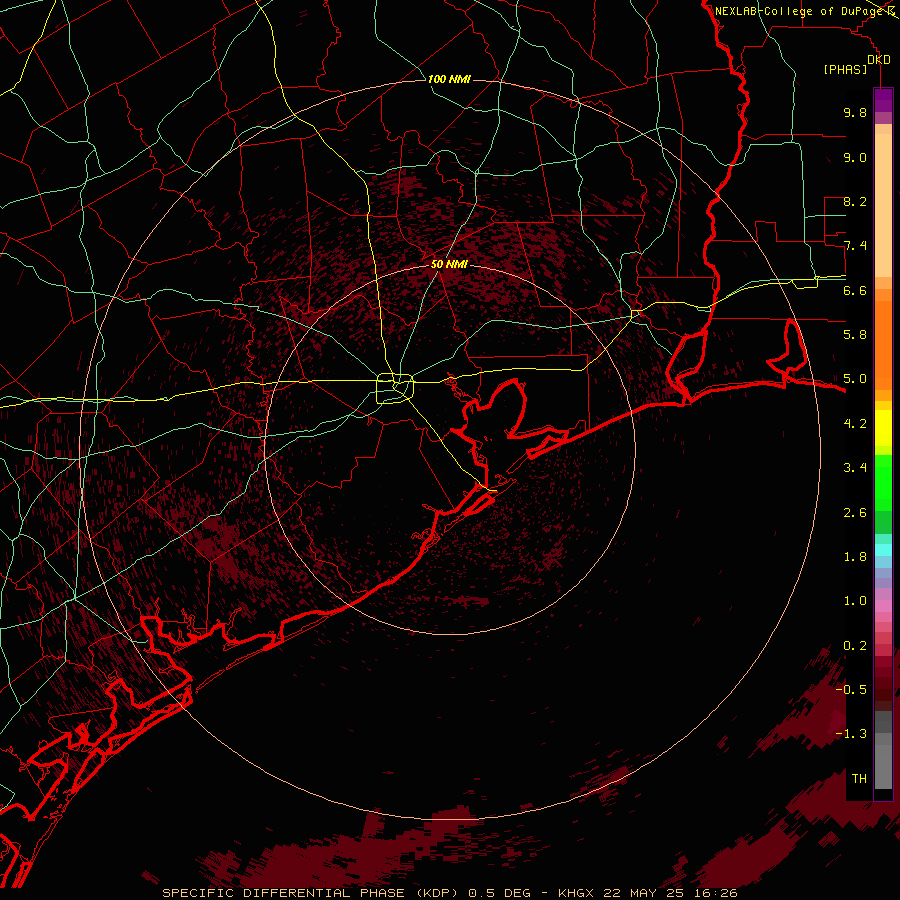Viewport: 900px width, 900px height.
Task: Click the TH label on the color scale
Action: pos(859,779)
